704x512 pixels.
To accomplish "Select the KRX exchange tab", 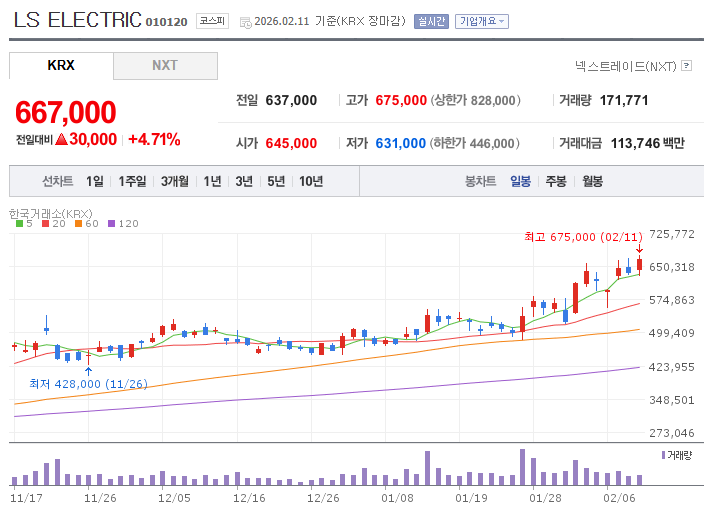I will [x=61, y=66].
